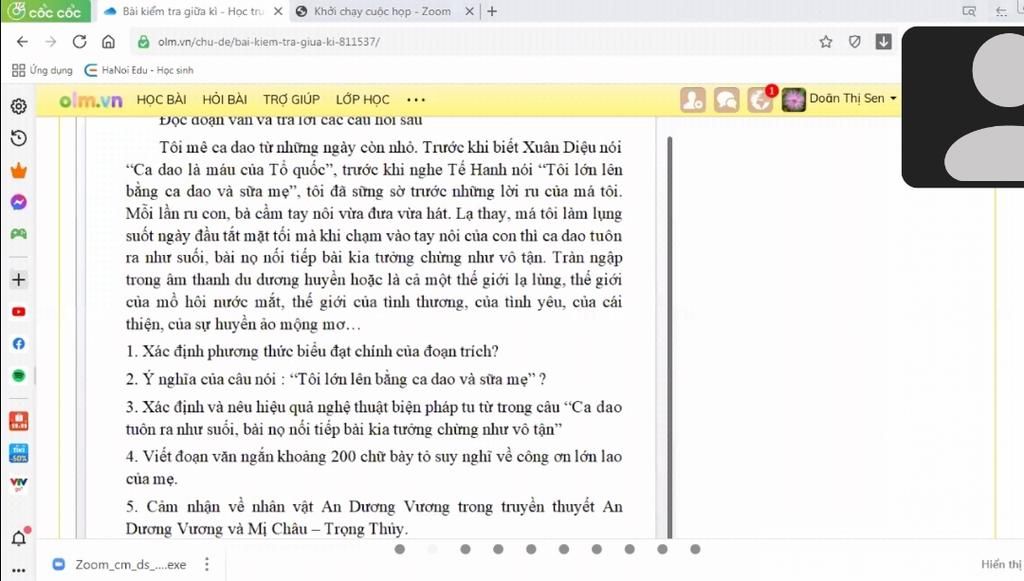Open olm.vn chat messages icon

(726, 100)
